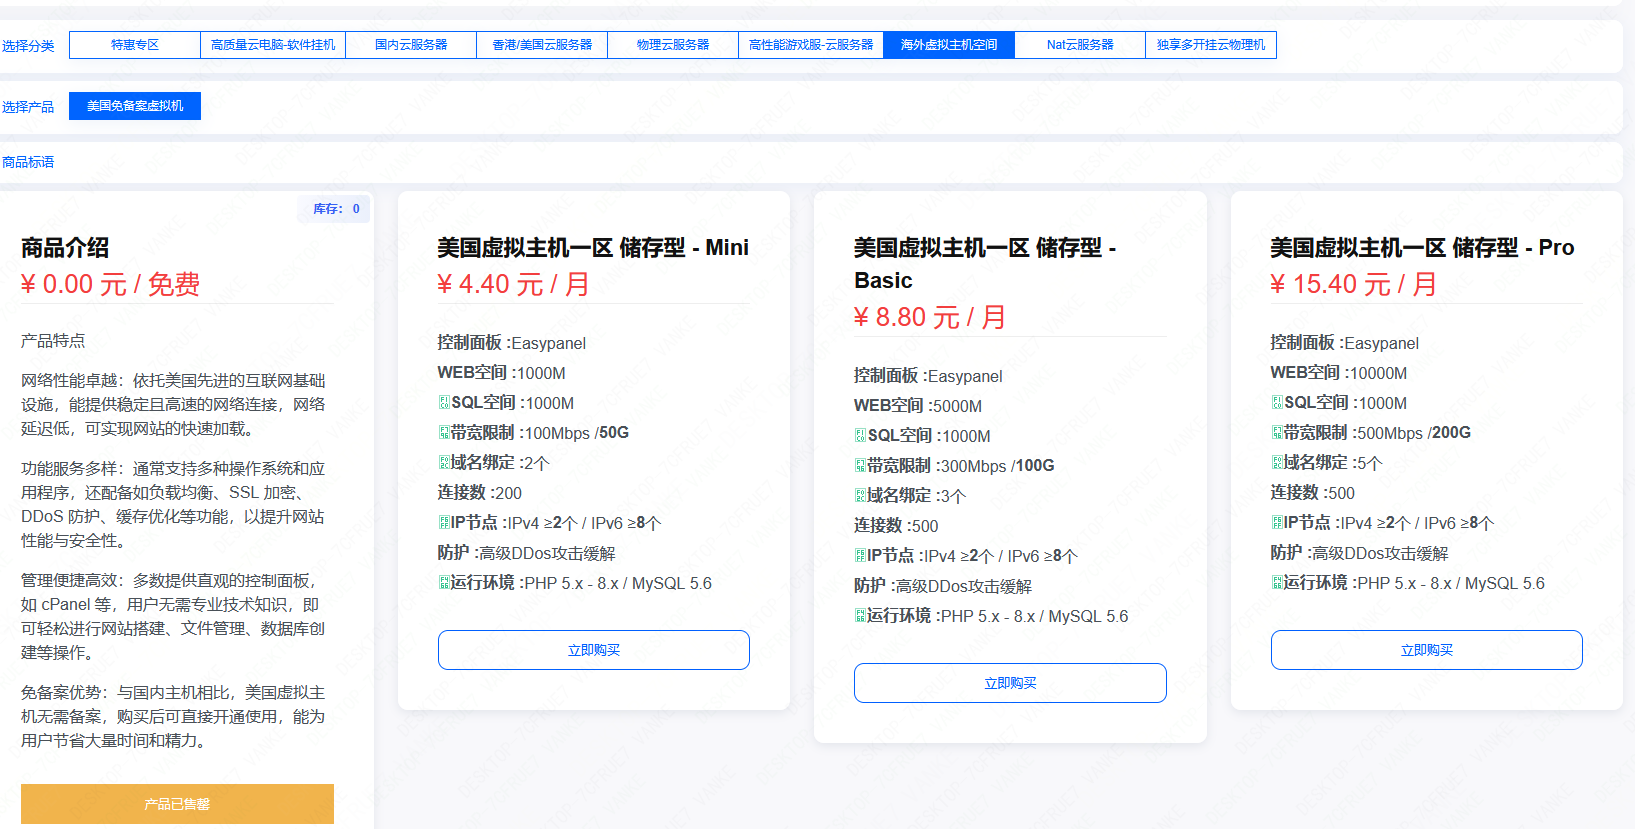
Task: Click the 运行环境 icon in Mini card
Action: click(x=444, y=583)
